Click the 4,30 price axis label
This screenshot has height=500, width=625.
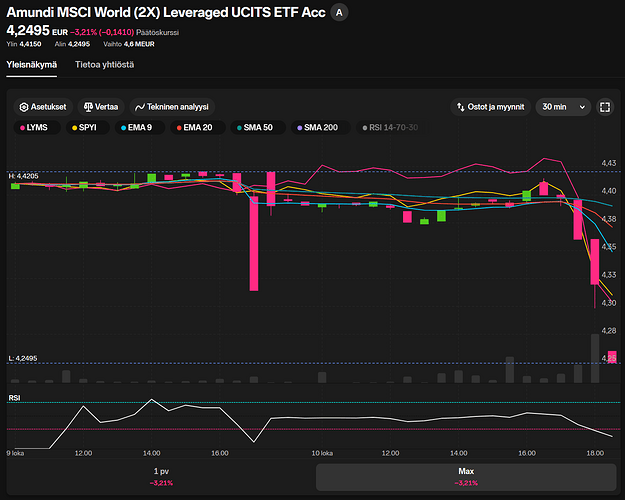609,303
